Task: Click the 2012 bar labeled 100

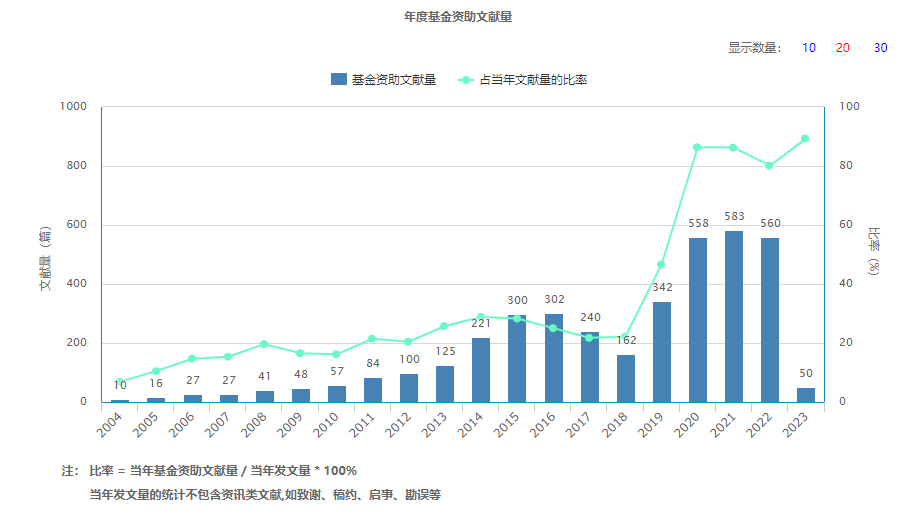Action: (x=409, y=388)
